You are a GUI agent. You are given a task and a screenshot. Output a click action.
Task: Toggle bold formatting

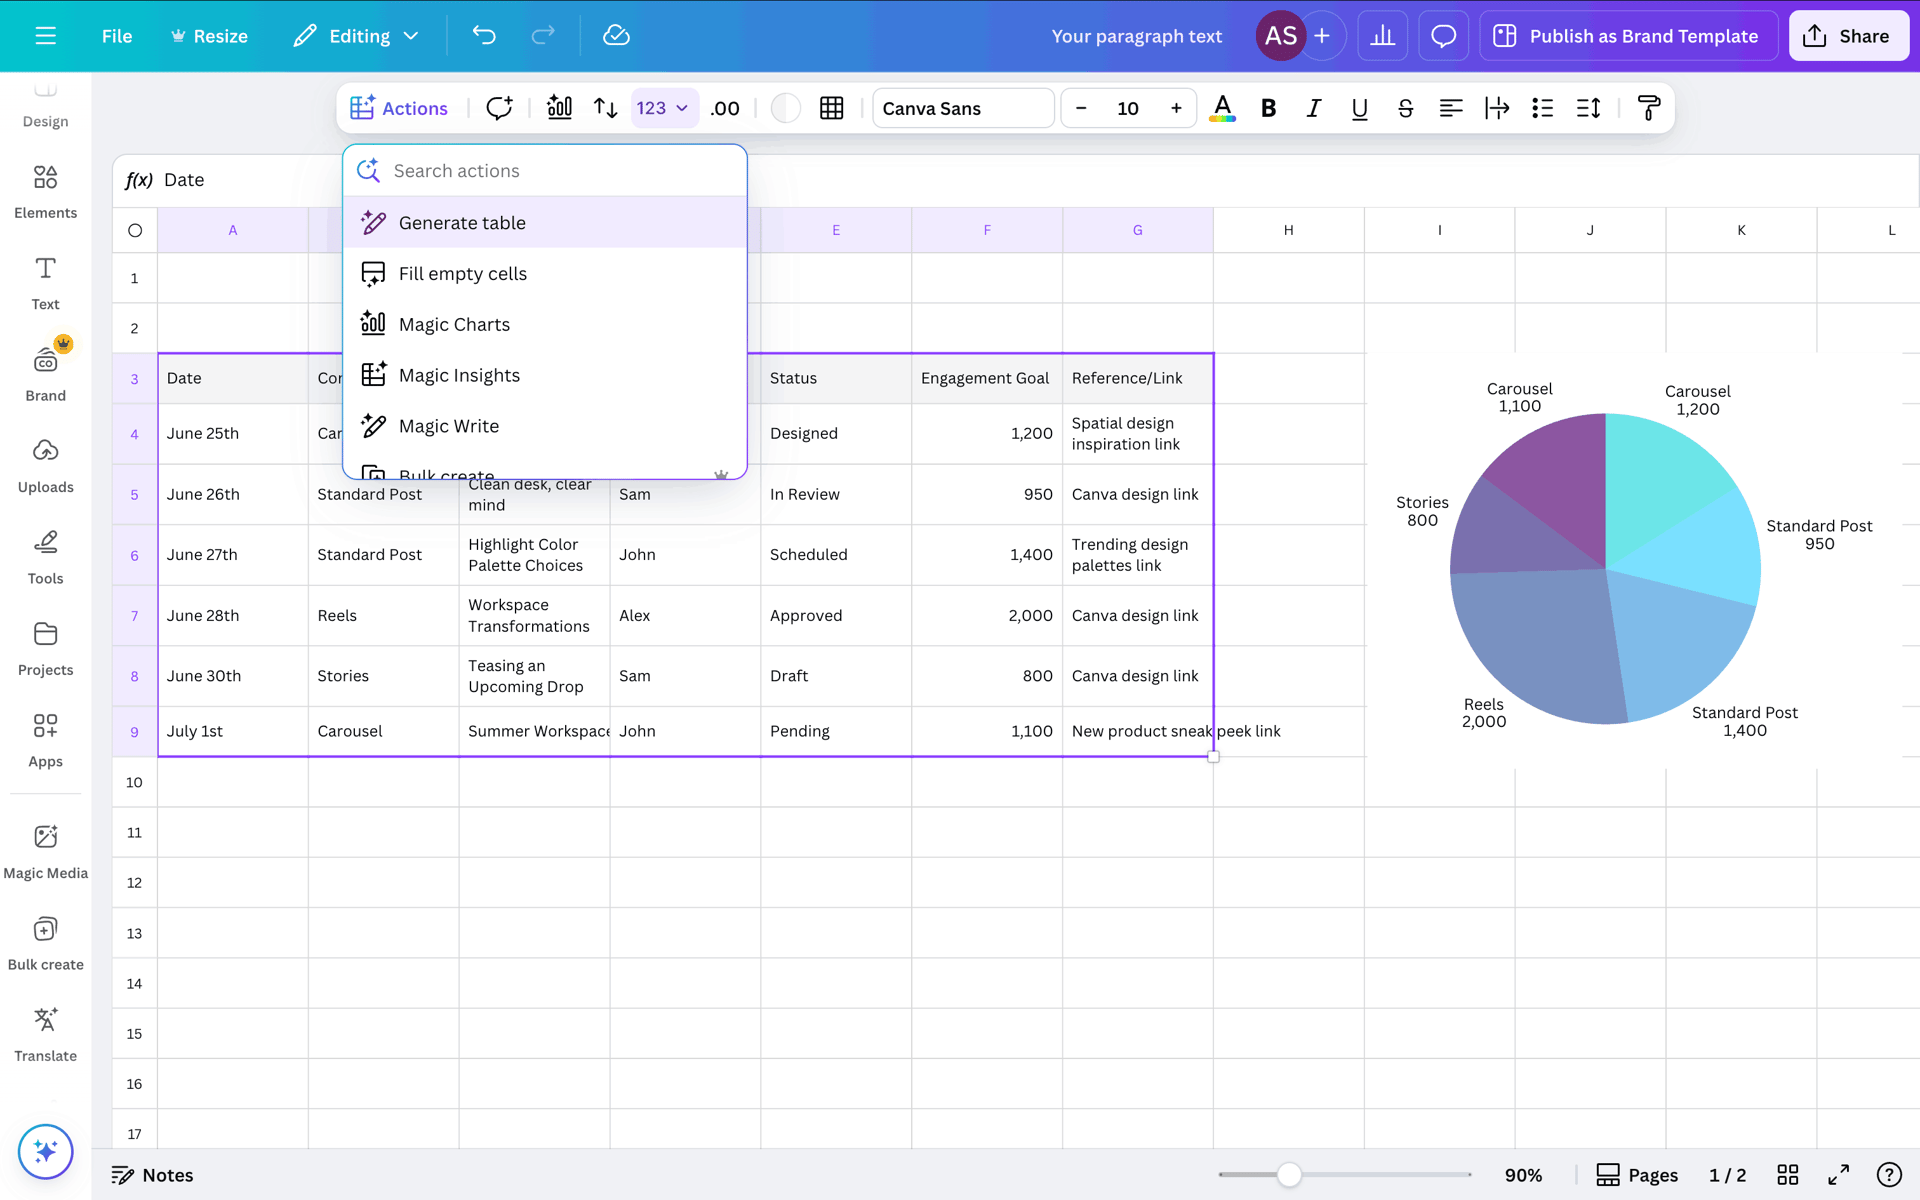tap(1268, 108)
